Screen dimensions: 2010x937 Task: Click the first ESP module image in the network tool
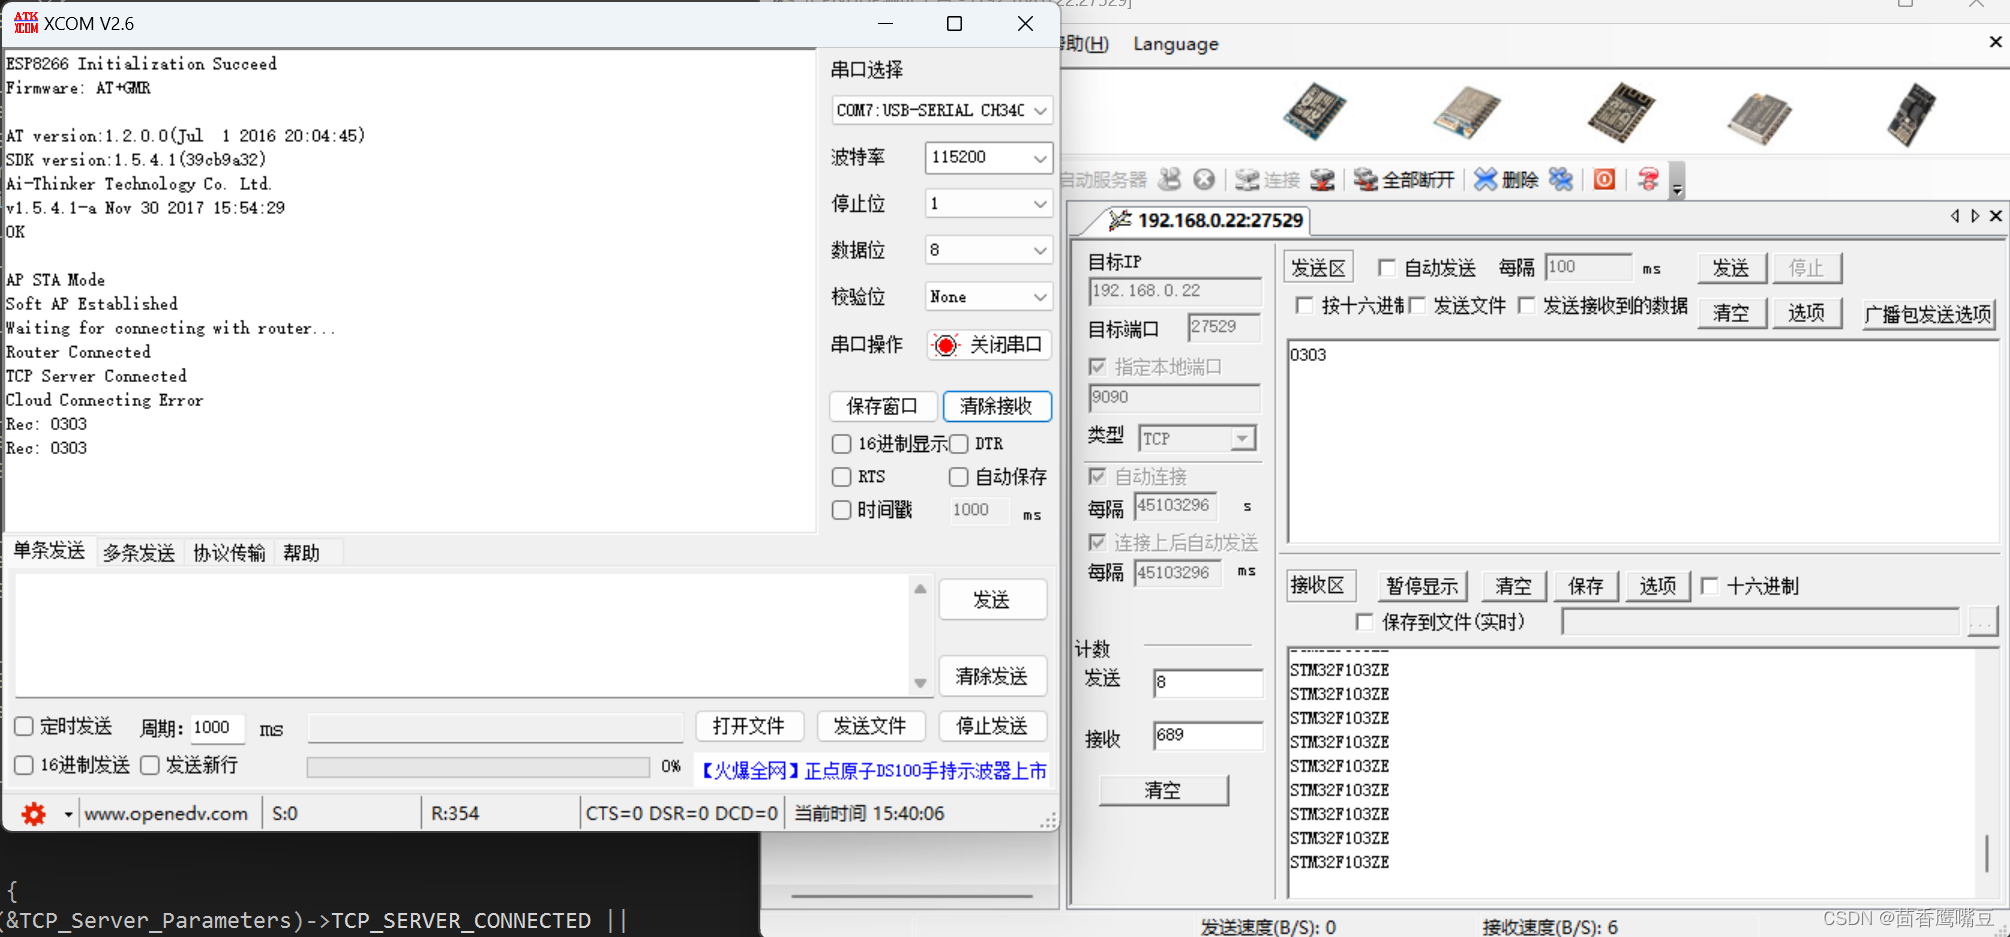click(x=1315, y=112)
